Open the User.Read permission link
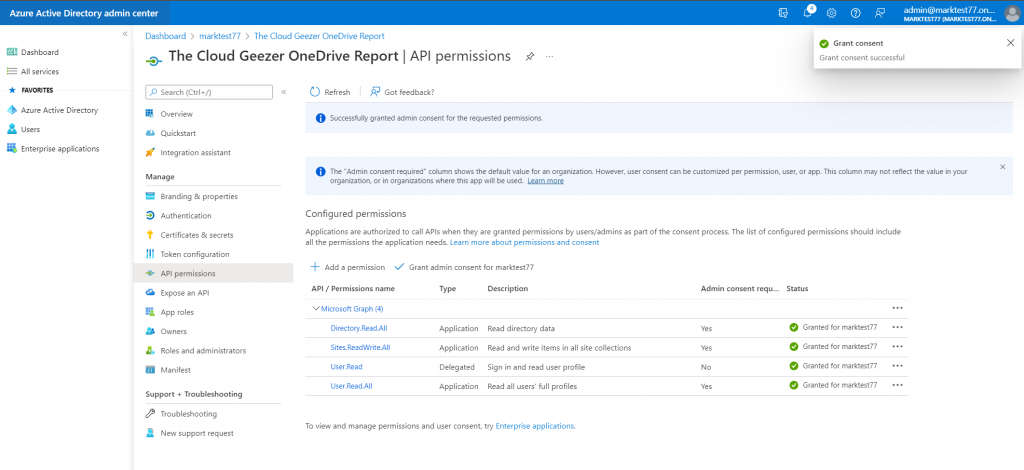This screenshot has width=1024, height=470. (x=346, y=367)
